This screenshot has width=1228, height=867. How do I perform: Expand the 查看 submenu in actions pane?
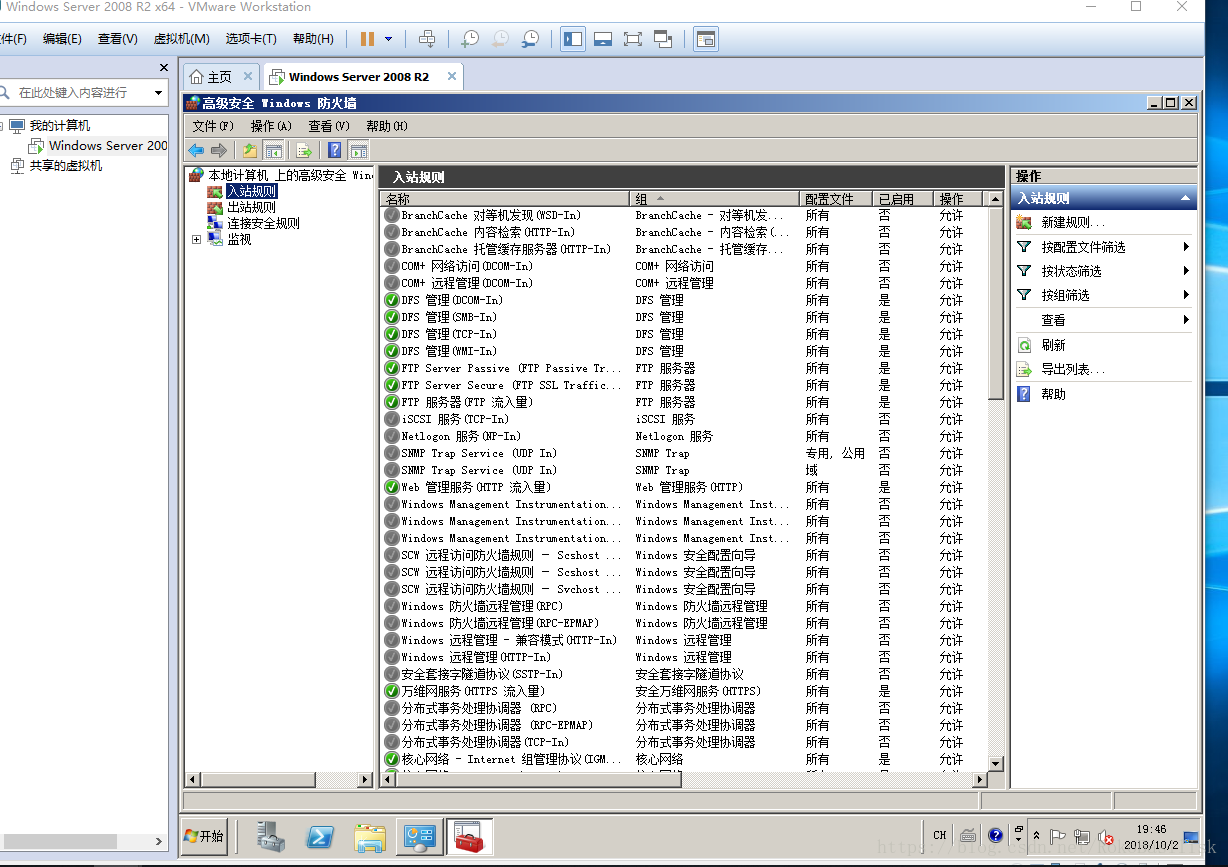[x=1186, y=320]
